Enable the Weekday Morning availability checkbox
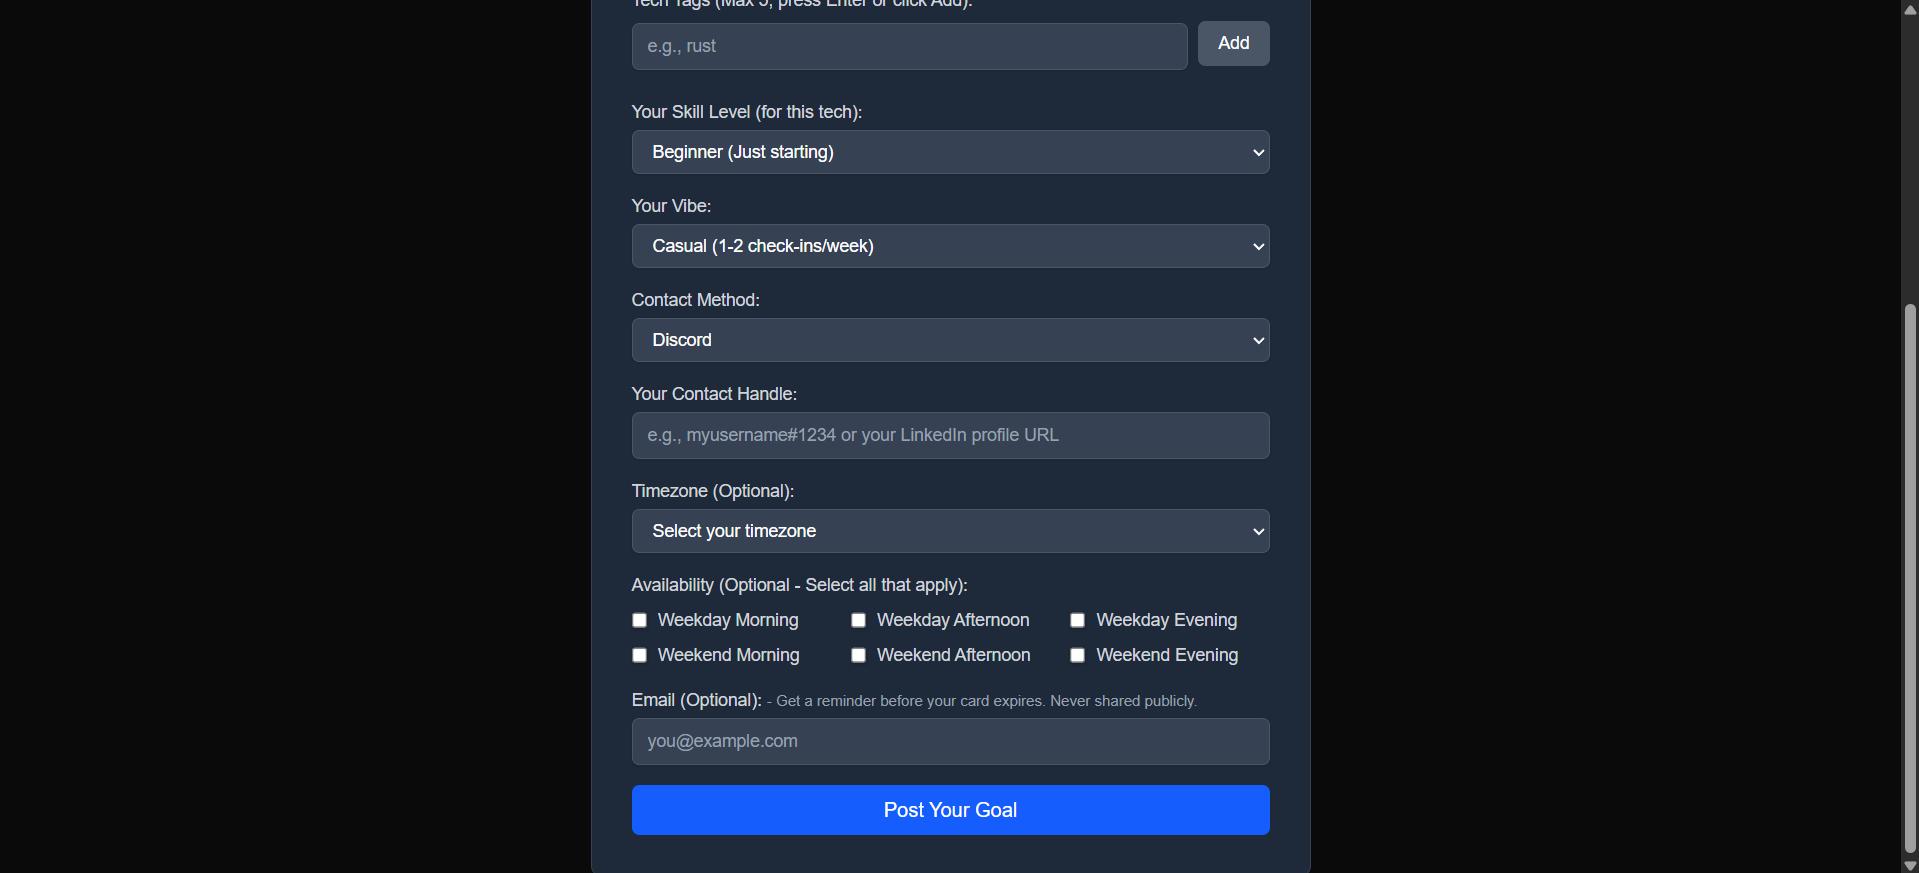Image resolution: width=1919 pixels, height=873 pixels. pos(639,620)
